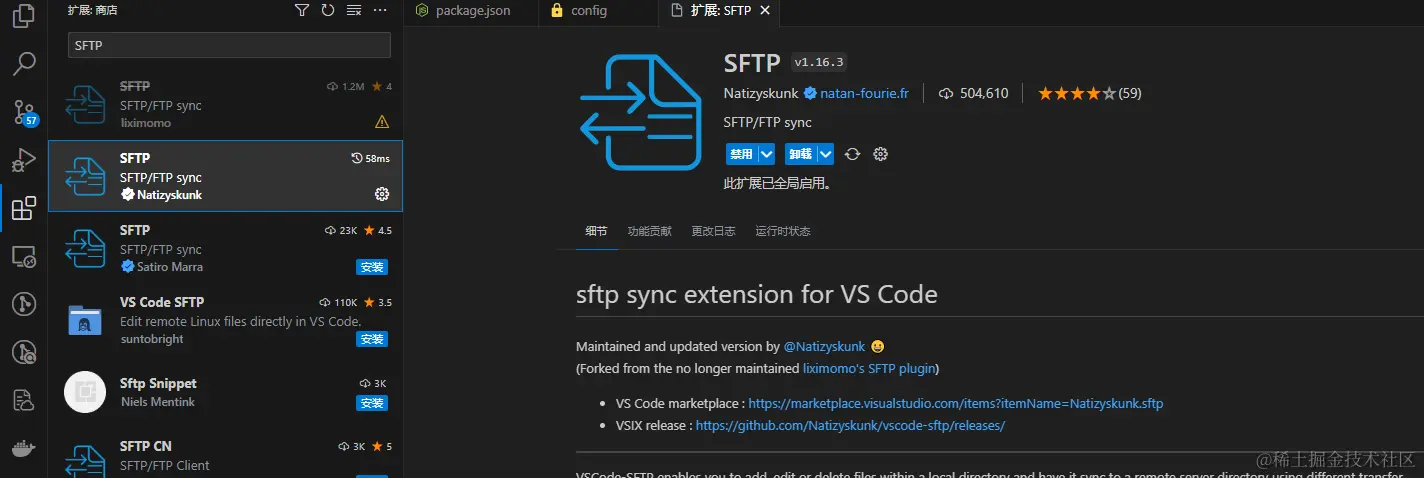This screenshot has width=1424, height=478.
Task: Click the star rating with 59 reviews
Action: coord(1089,93)
